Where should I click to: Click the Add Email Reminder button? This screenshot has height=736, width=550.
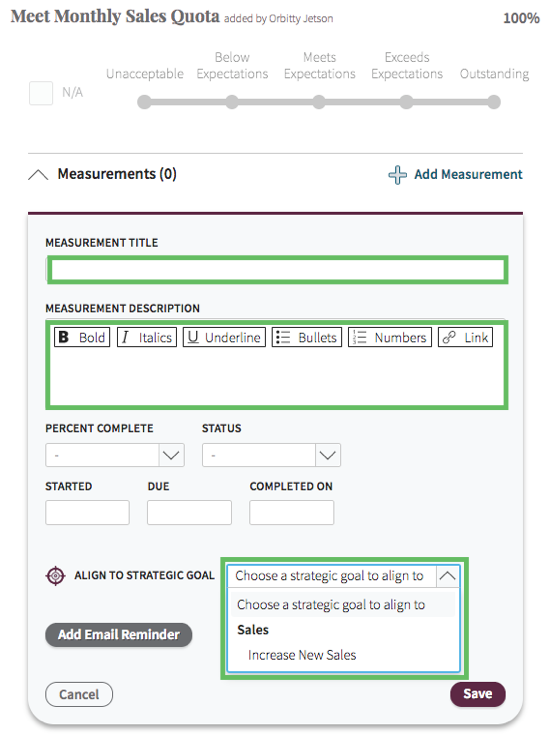coord(119,635)
